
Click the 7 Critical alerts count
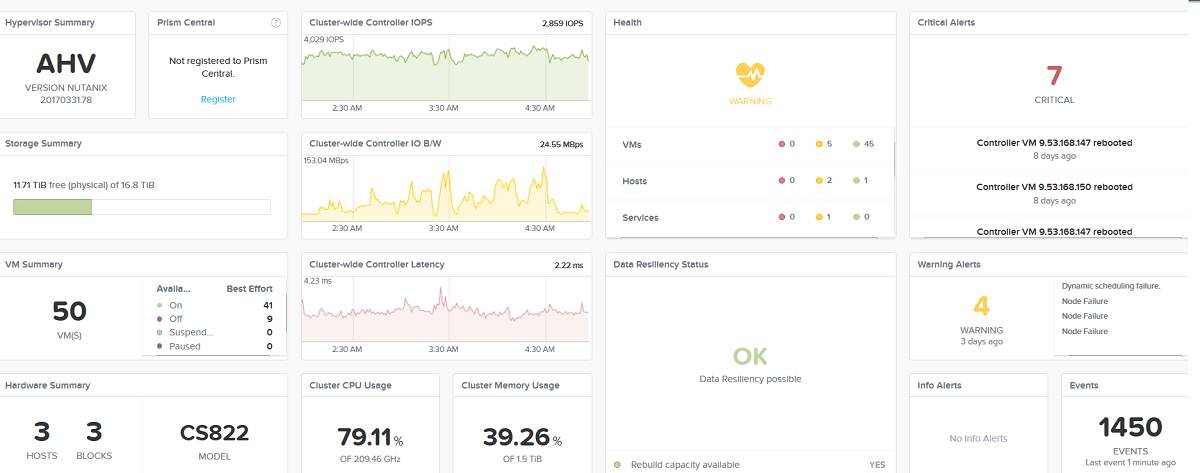[x=1054, y=76]
